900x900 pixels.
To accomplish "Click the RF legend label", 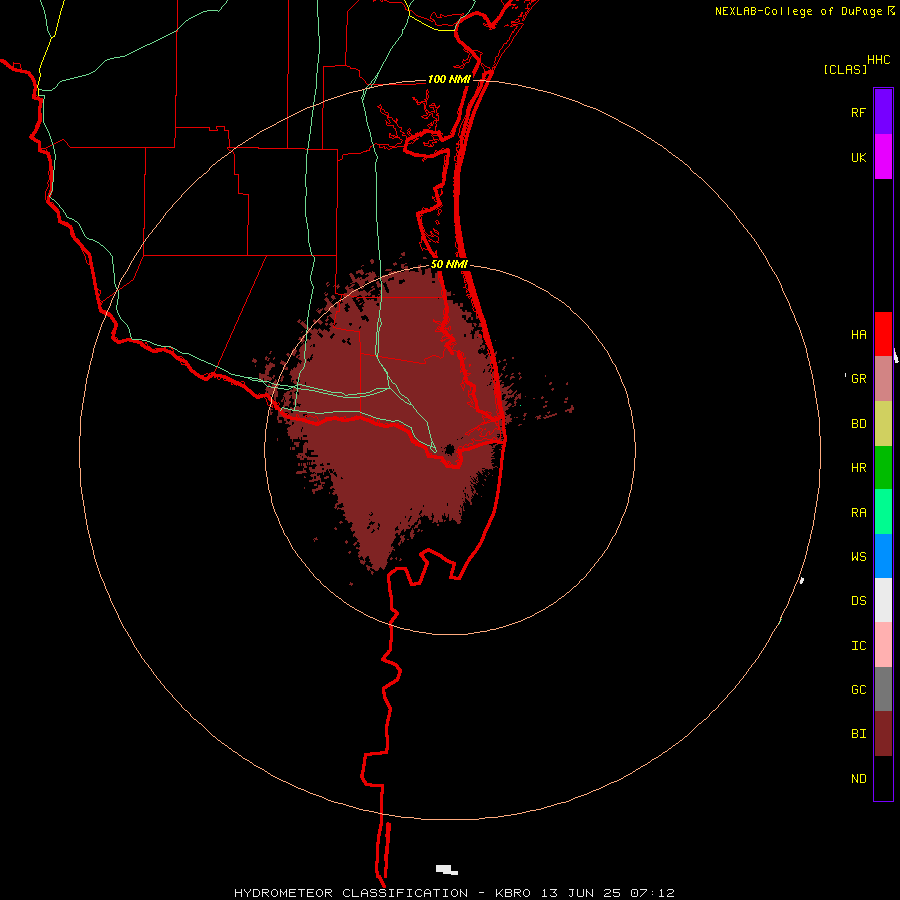I will (858, 112).
